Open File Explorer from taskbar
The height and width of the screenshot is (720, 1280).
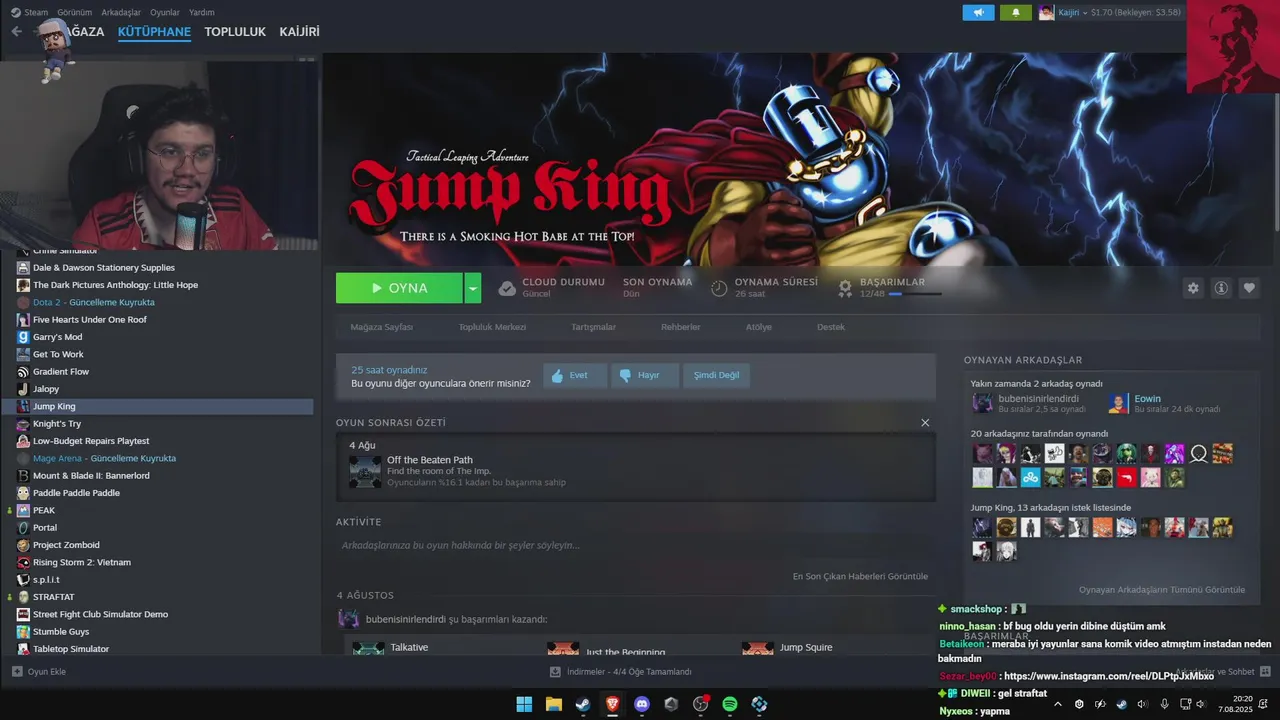[553, 704]
